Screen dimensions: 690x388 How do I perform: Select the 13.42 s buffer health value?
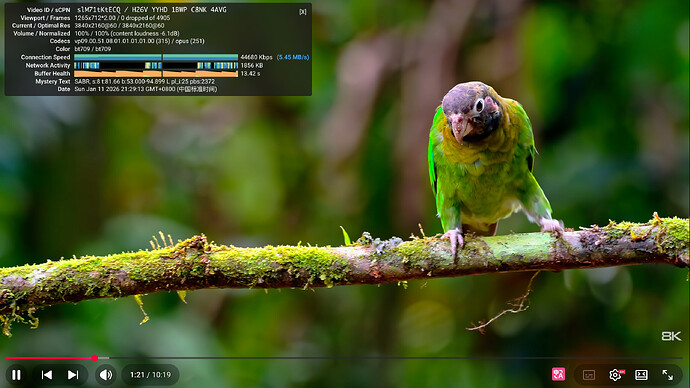click(250, 73)
